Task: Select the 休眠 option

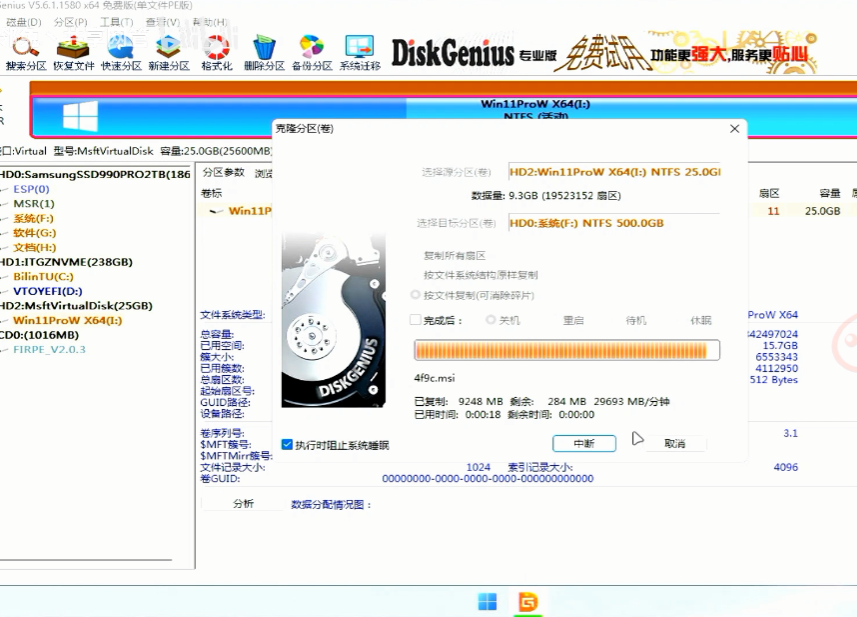Action: (701, 320)
